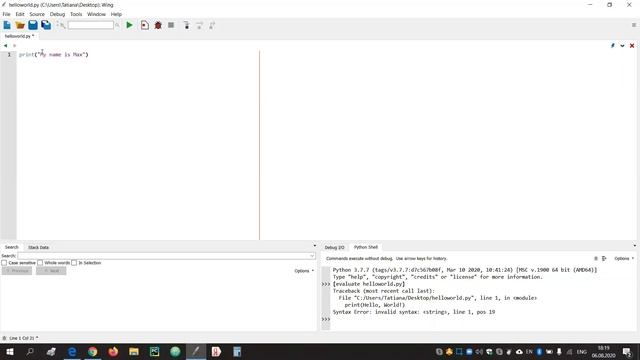Go back in editor history arrow
This screenshot has height=360, width=640.
[x=5, y=46]
